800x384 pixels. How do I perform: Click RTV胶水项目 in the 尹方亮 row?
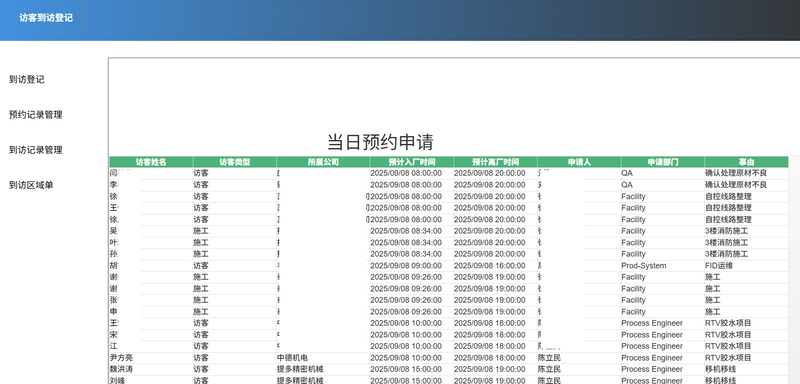coord(728,358)
